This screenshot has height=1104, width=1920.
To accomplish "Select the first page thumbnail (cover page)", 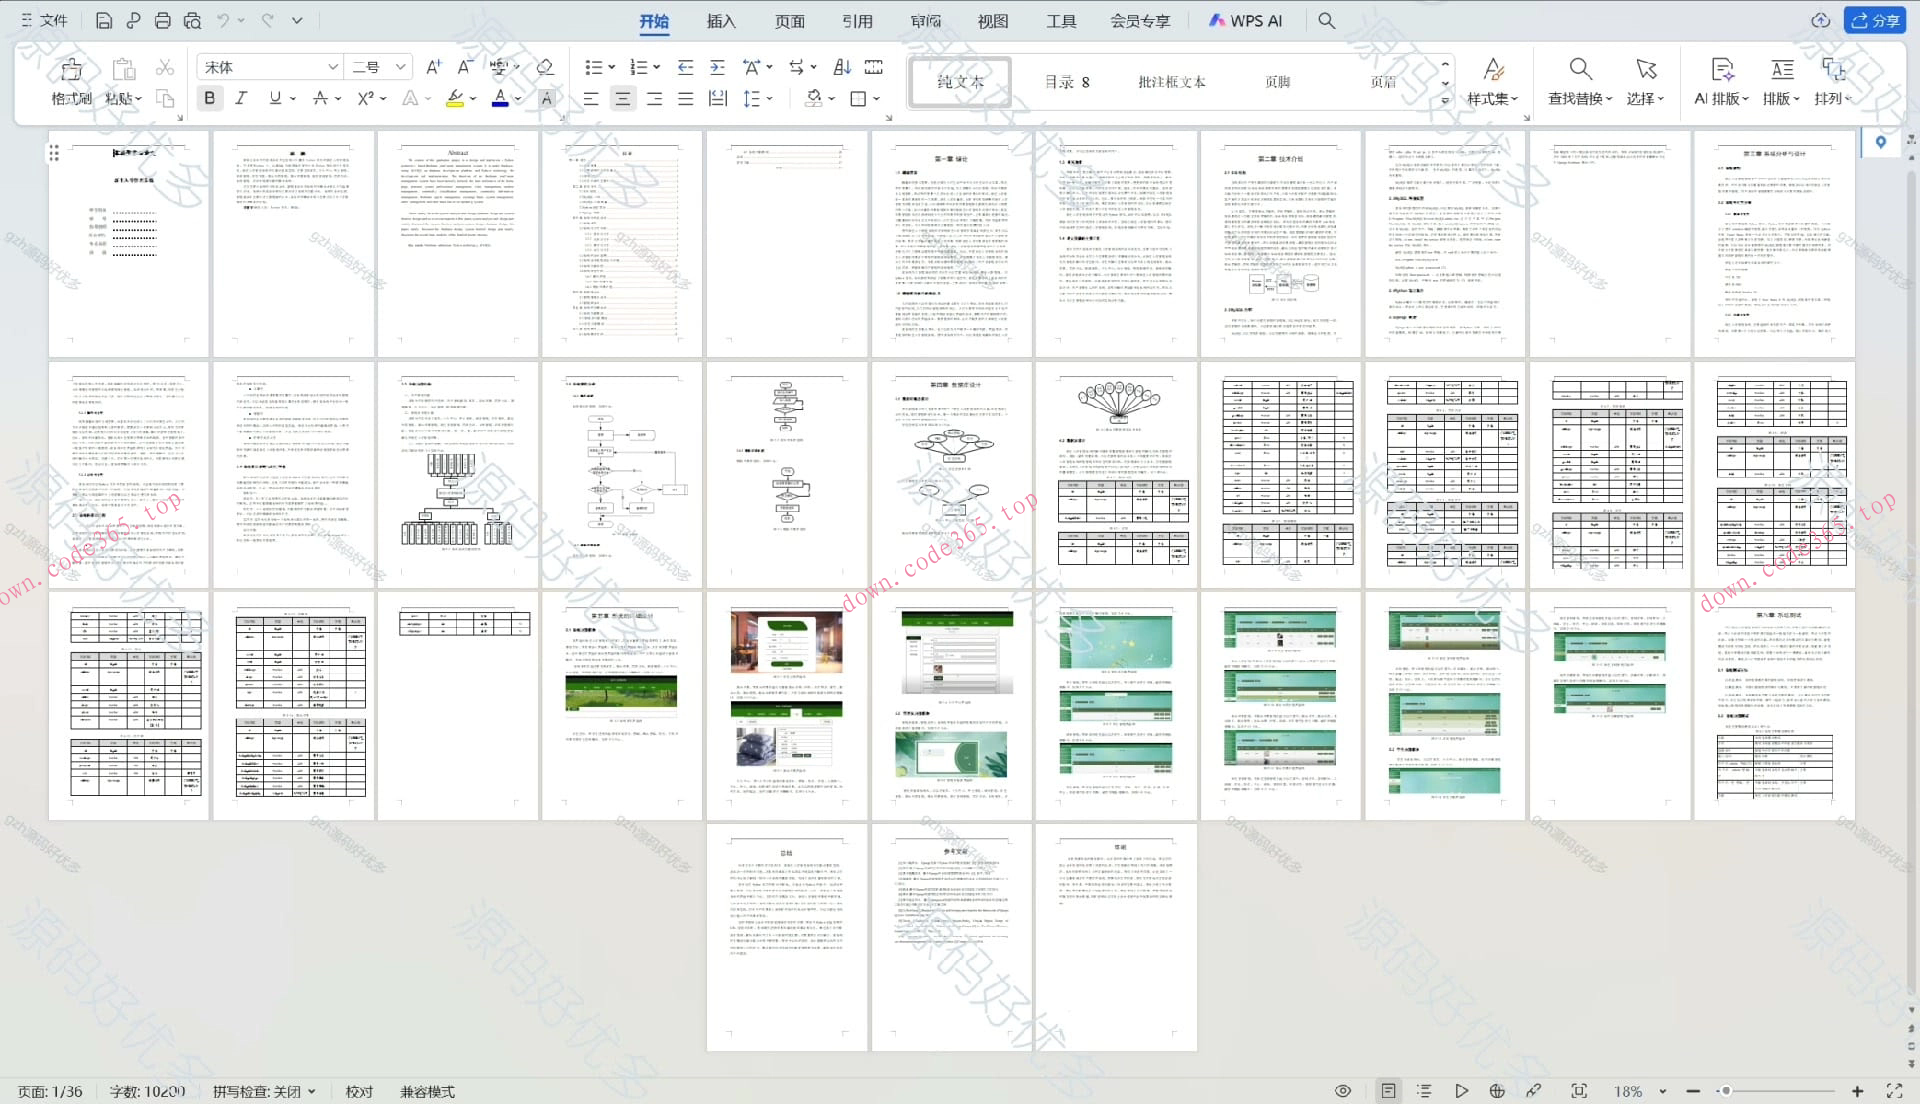I will (129, 243).
